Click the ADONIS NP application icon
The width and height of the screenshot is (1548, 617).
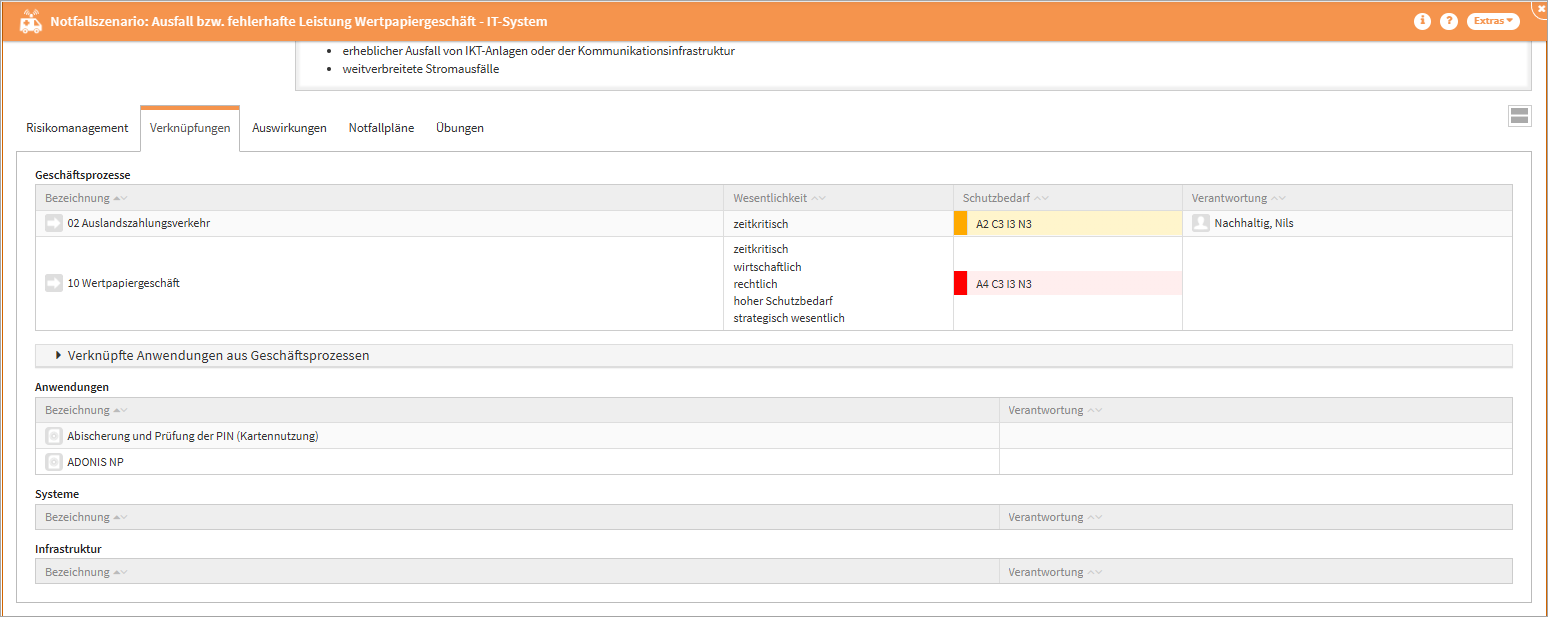click(x=54, y=462)
